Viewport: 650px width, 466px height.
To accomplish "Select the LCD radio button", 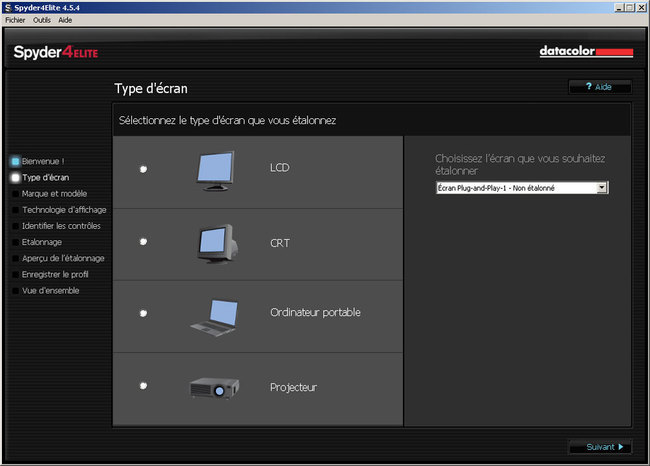I will (143, 169).
